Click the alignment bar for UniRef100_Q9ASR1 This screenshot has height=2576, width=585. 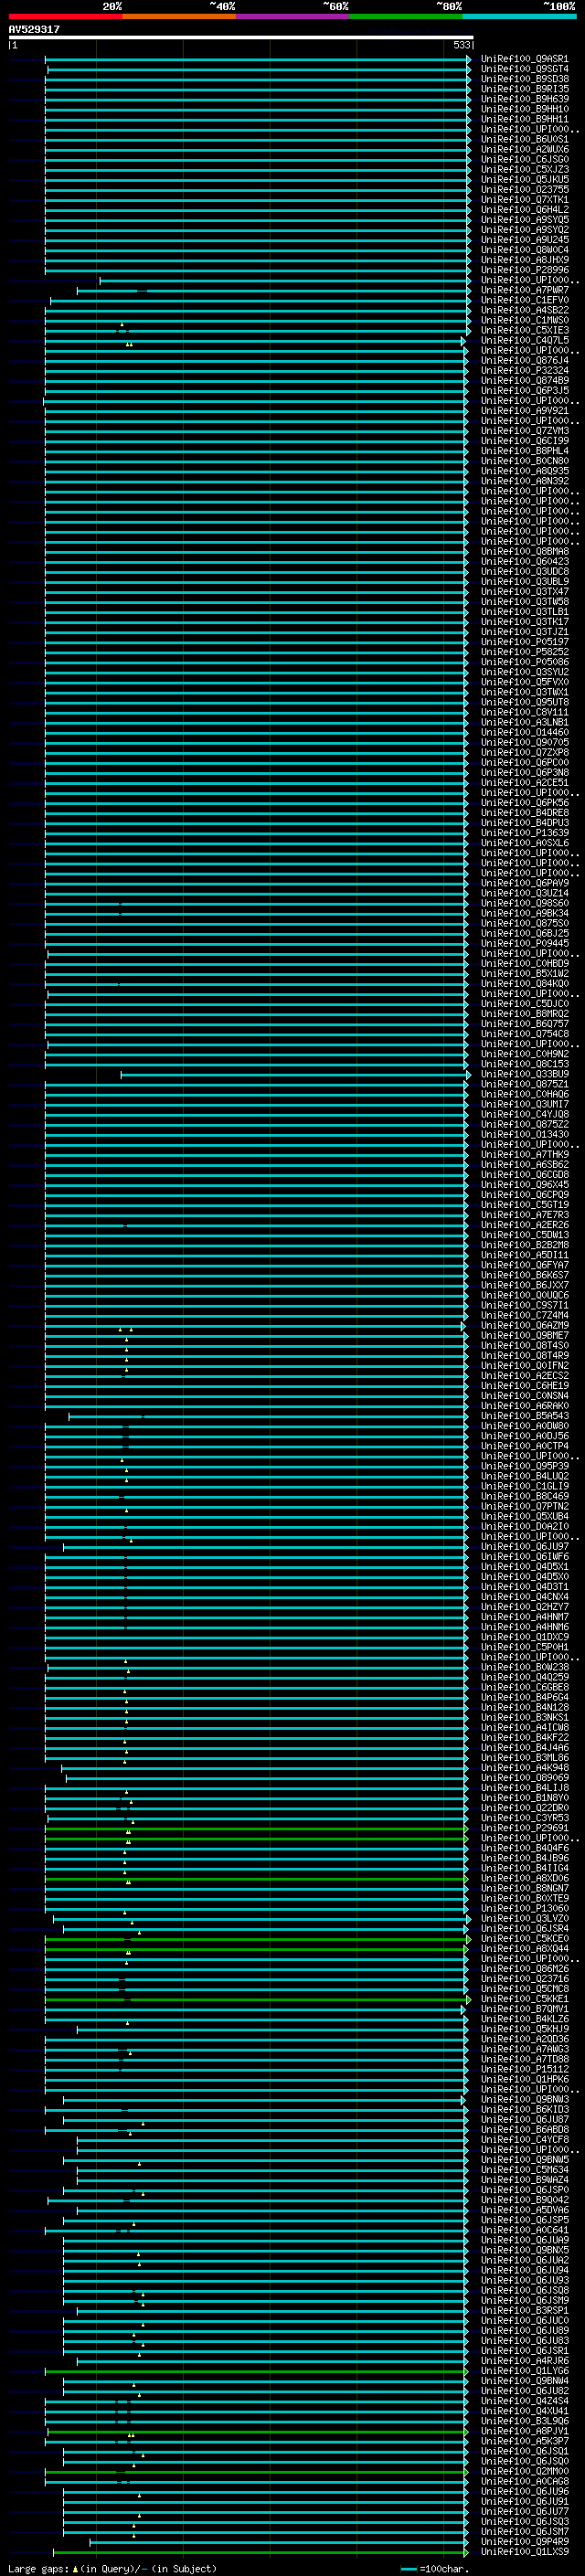(257, 59)
